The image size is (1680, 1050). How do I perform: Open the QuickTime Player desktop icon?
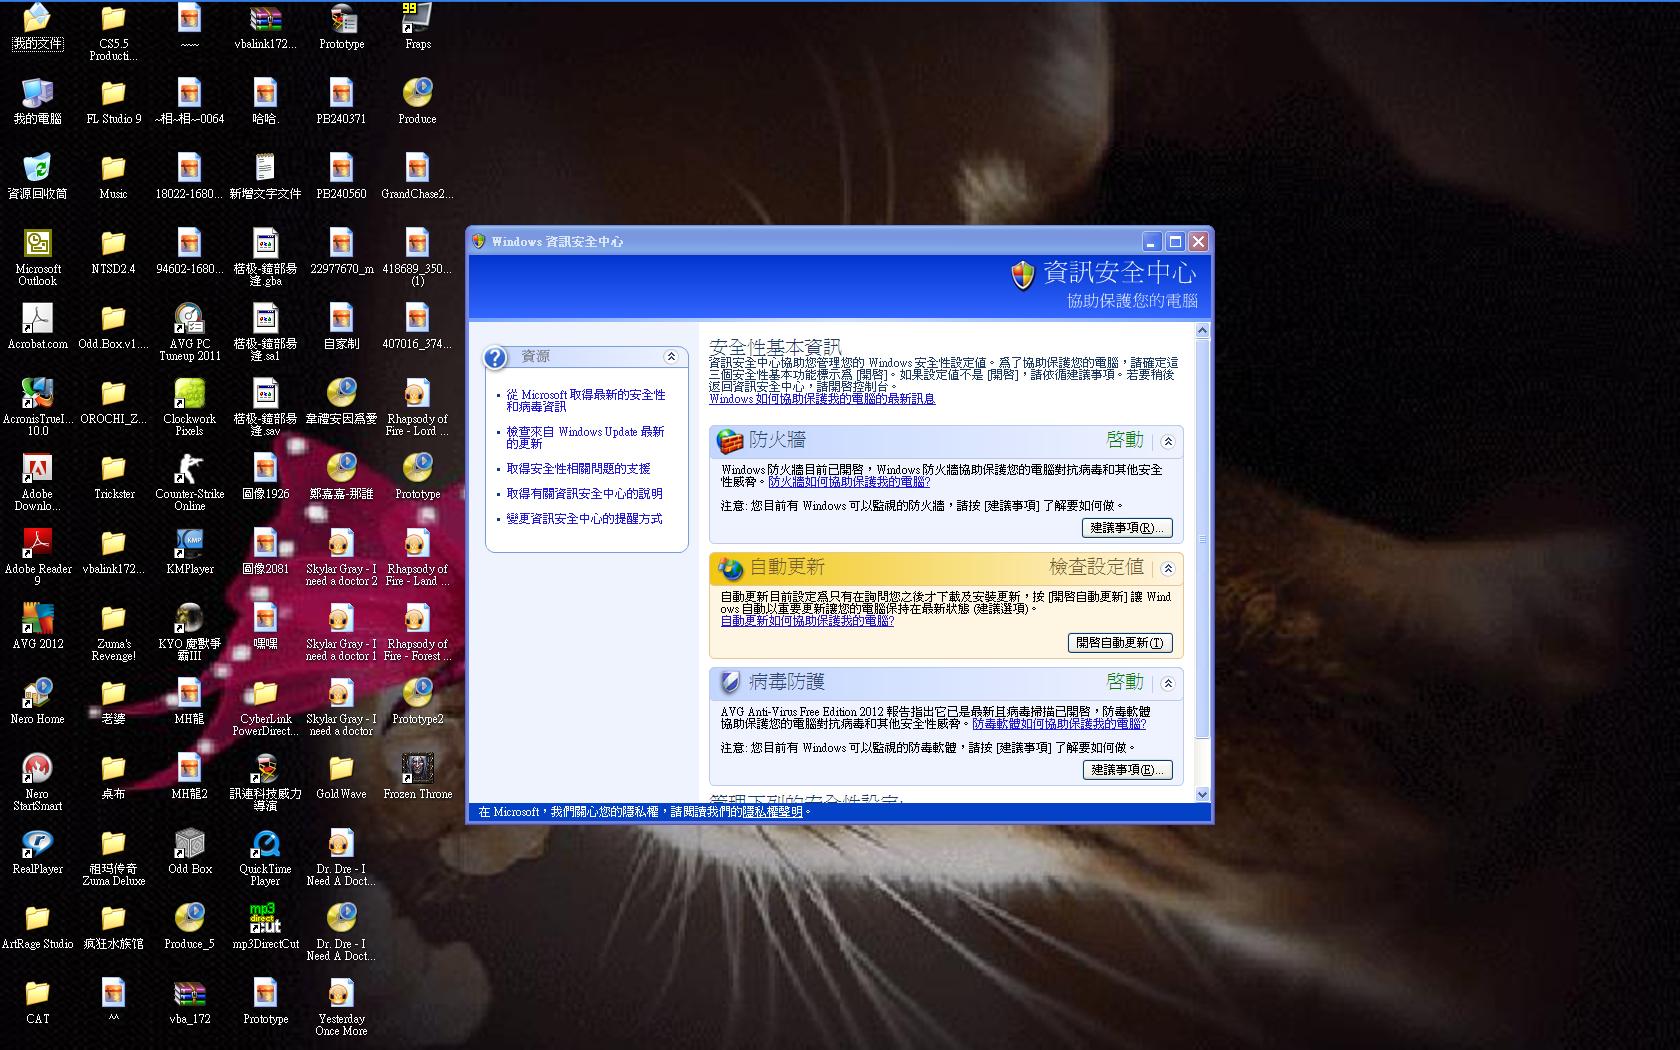coord(266,857)
